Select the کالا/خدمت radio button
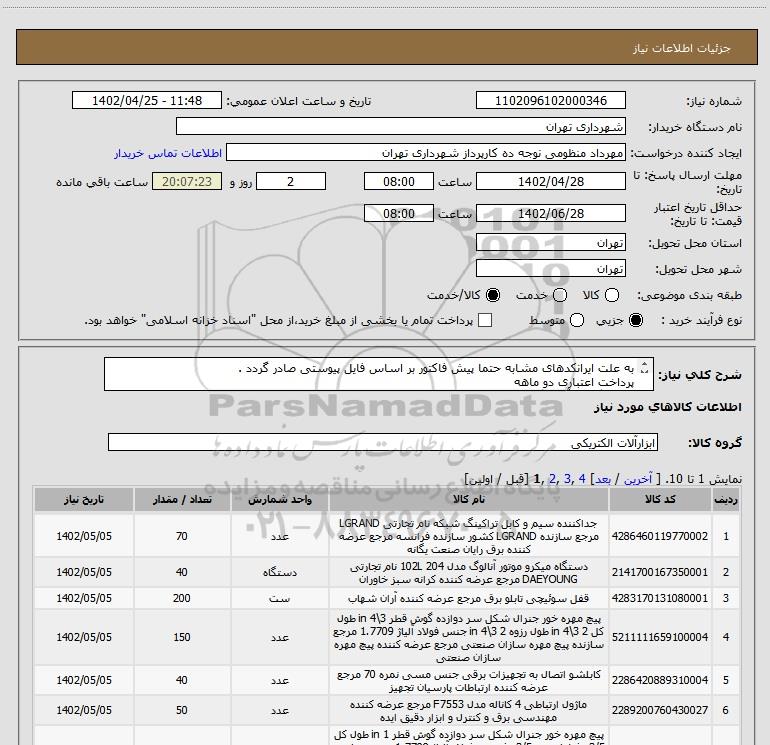Image resolution: width=770 pixels, height=745 pixels. click(x=493, y=295)
